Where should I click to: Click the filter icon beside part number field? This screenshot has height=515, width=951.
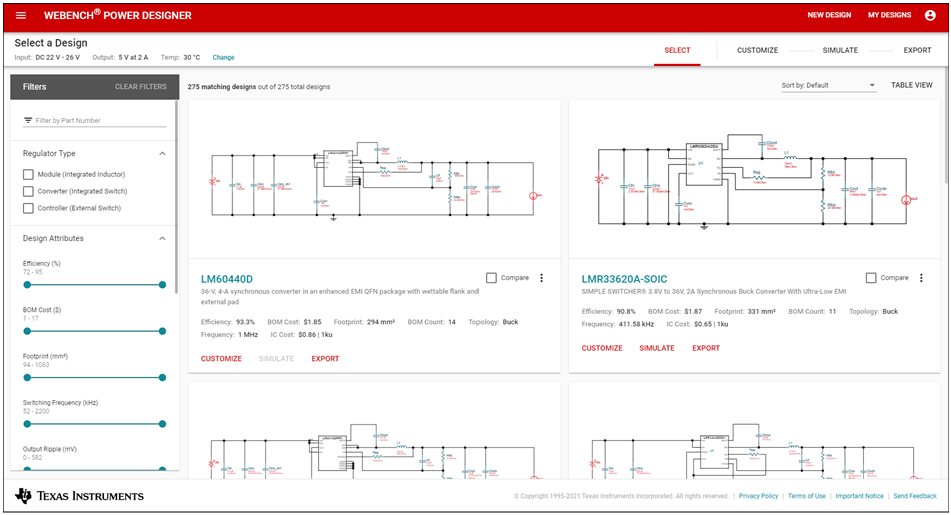[28, 120]
